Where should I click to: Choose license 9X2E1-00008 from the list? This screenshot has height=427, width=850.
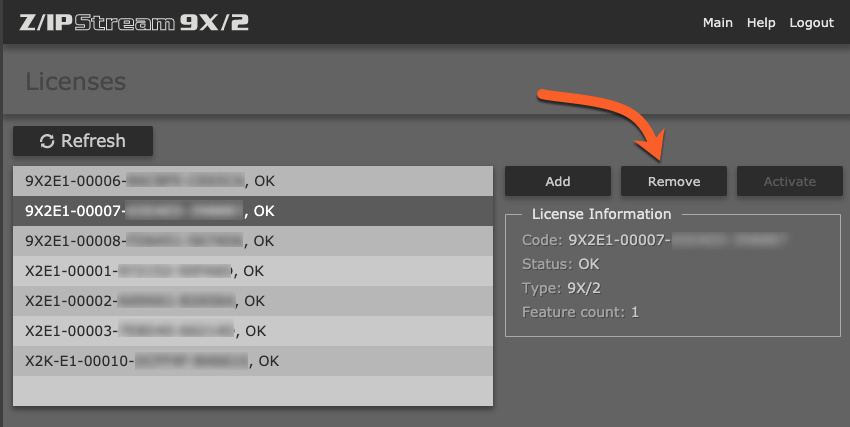coord(150,241)
